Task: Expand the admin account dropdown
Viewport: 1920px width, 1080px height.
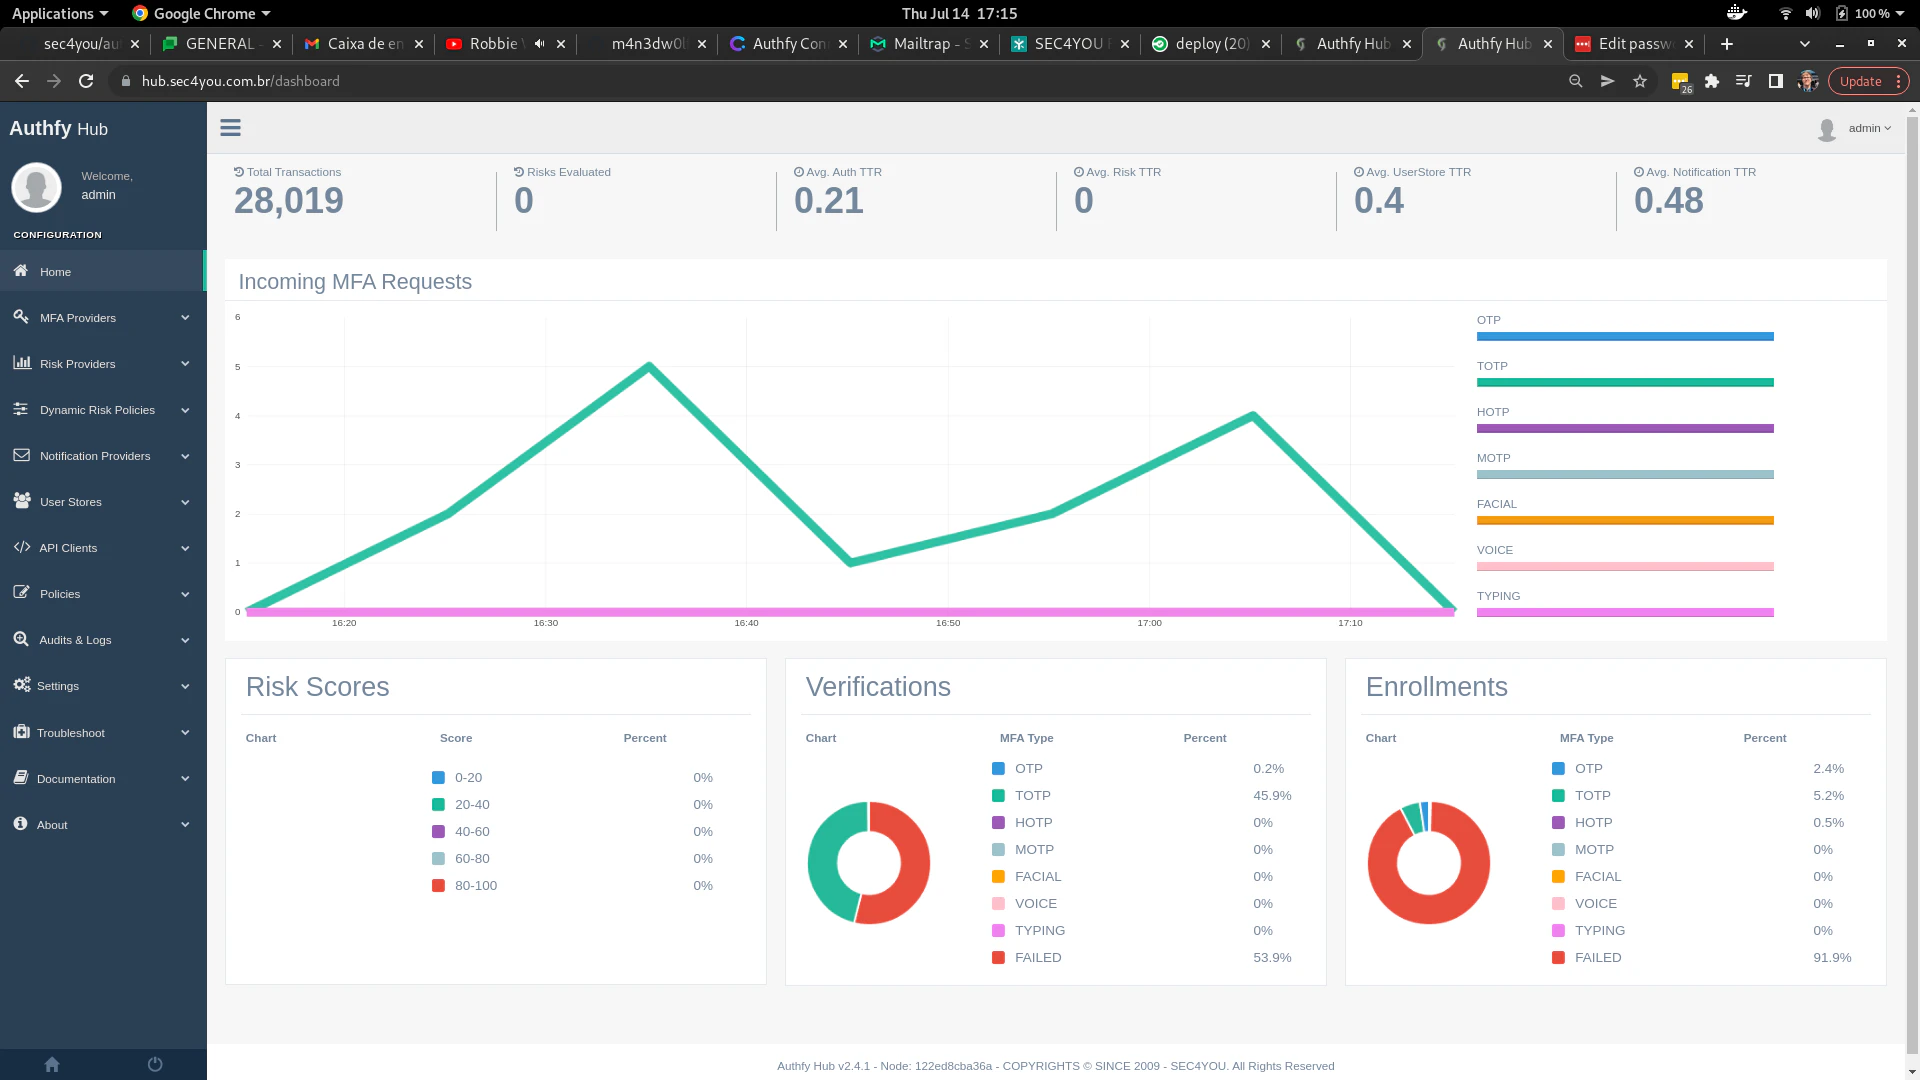Action: (1868, 128)
